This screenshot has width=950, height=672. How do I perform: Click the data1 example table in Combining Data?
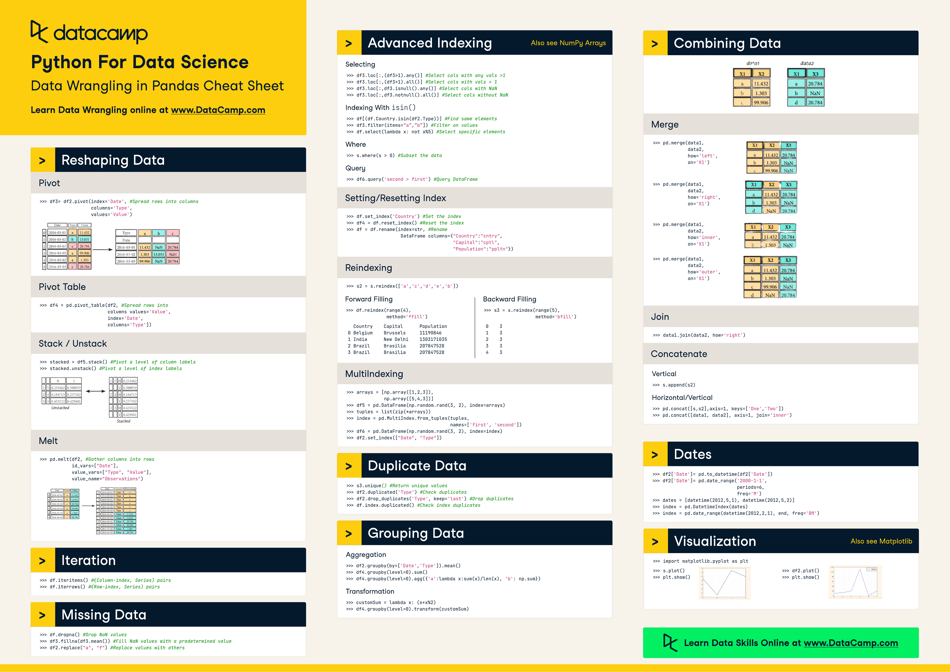752,87
